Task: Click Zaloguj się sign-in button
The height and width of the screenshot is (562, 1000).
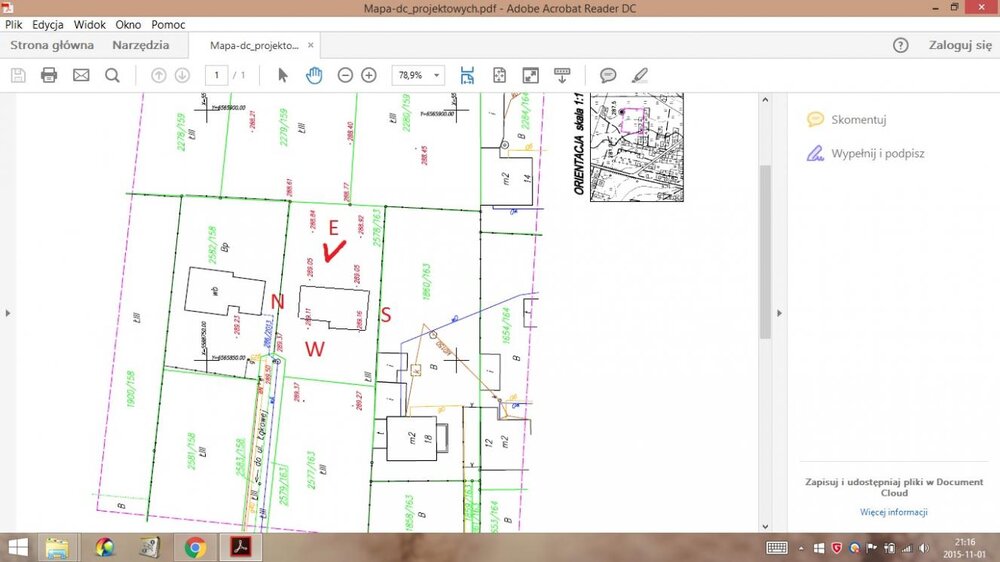Action: coord(960,45)
